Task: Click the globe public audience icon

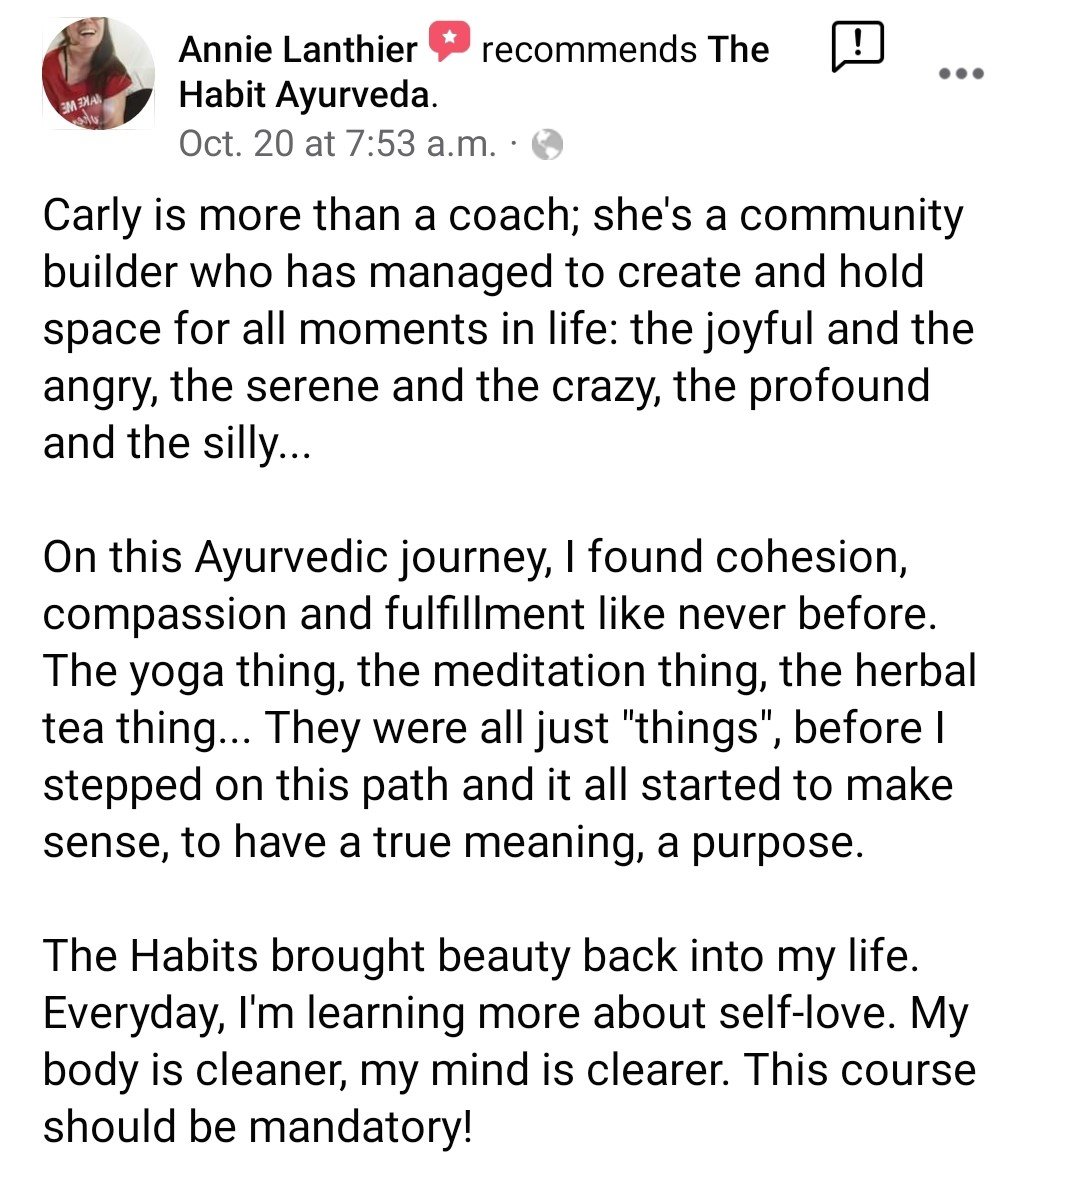Action: coord(547,146)
